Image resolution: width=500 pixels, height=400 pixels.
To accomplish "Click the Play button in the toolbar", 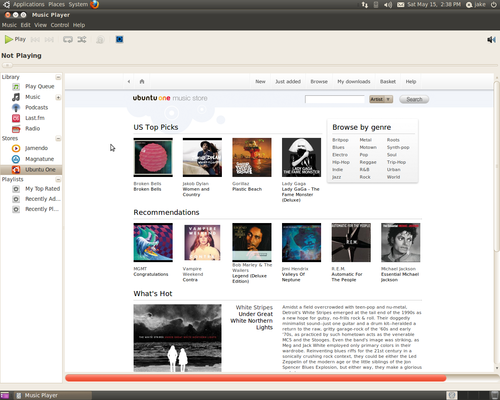I will pyautogui.click(x=15, y=39).
